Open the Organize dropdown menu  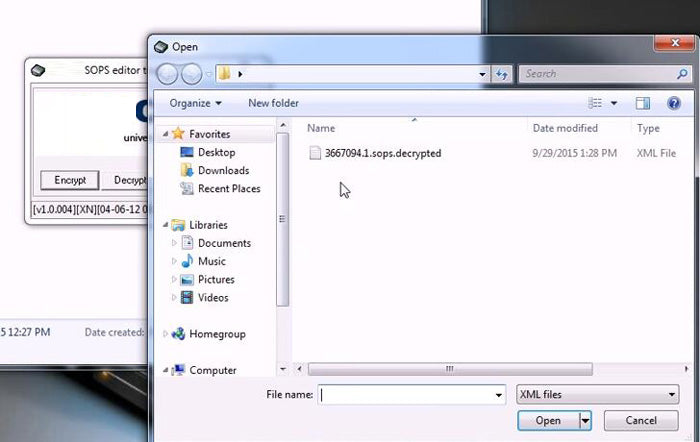click(195, 103)
